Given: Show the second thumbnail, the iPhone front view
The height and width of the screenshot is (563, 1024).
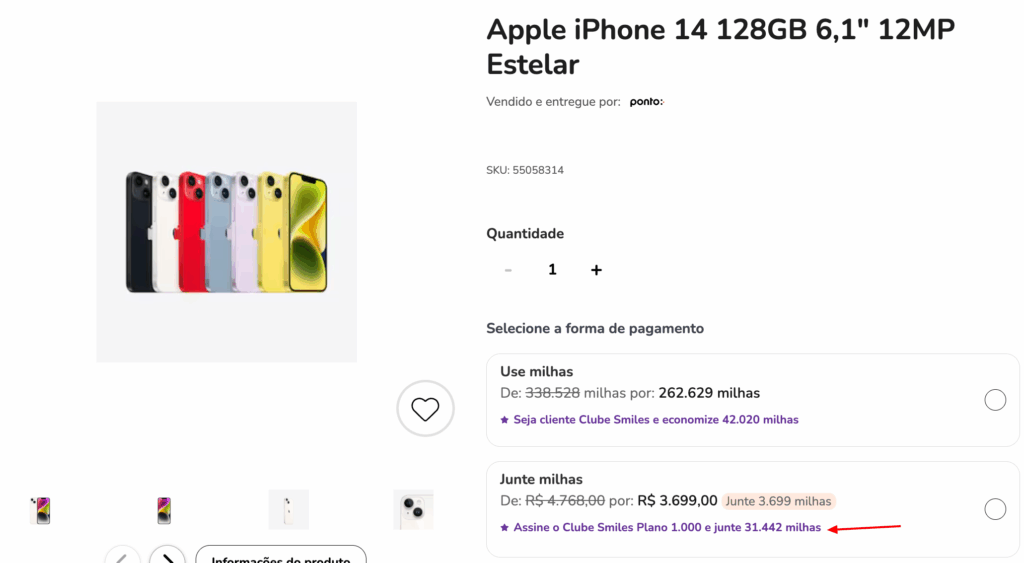Looking at the screenshot, I should coord(164,510).
